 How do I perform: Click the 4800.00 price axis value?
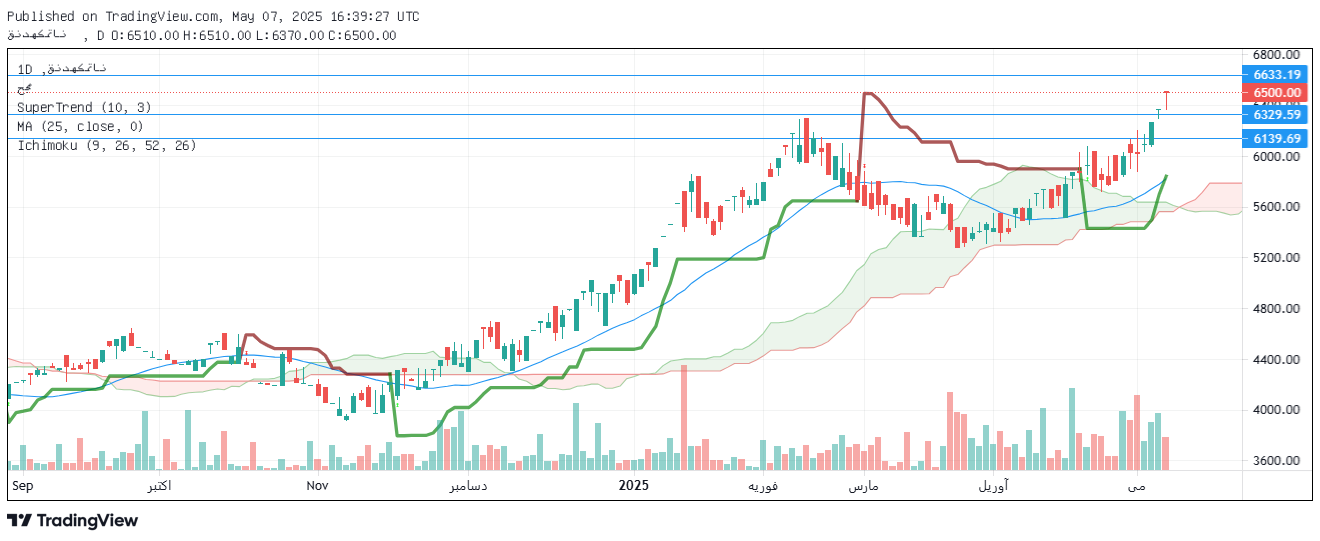click(1276, 309)
